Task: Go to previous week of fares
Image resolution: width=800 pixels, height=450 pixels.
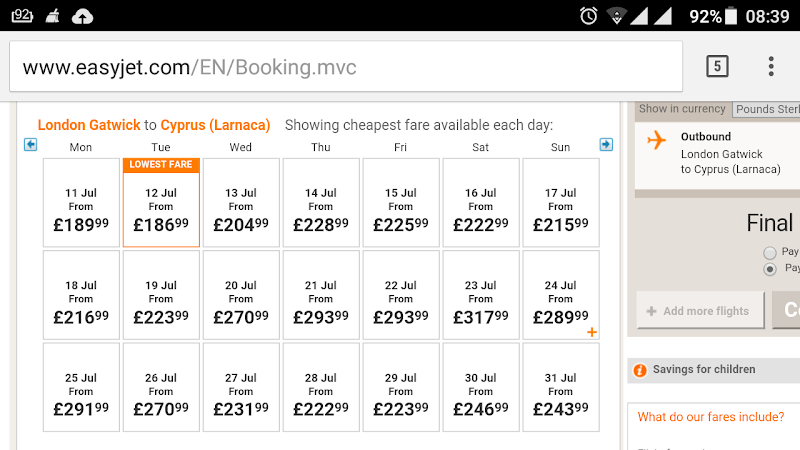Action: coord(30,145)
